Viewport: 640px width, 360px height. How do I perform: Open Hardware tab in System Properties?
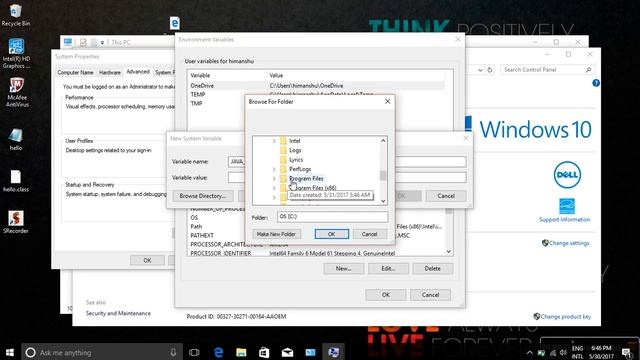110,72
